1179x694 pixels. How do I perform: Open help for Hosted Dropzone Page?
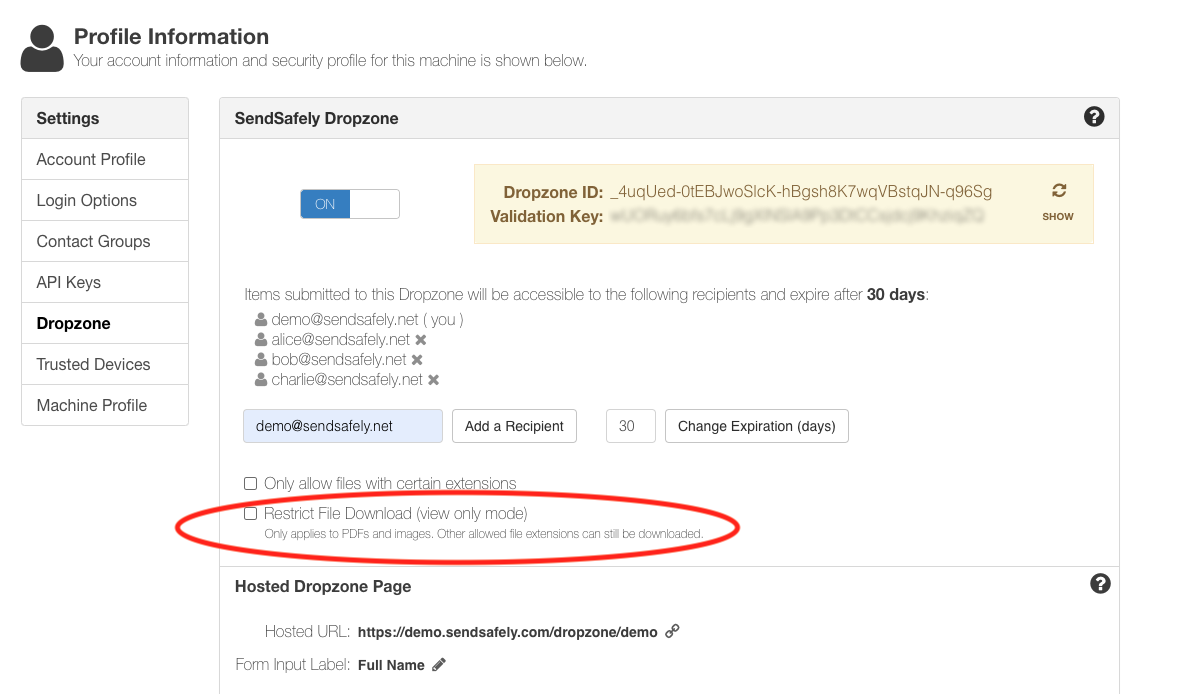coord(1100,583)
